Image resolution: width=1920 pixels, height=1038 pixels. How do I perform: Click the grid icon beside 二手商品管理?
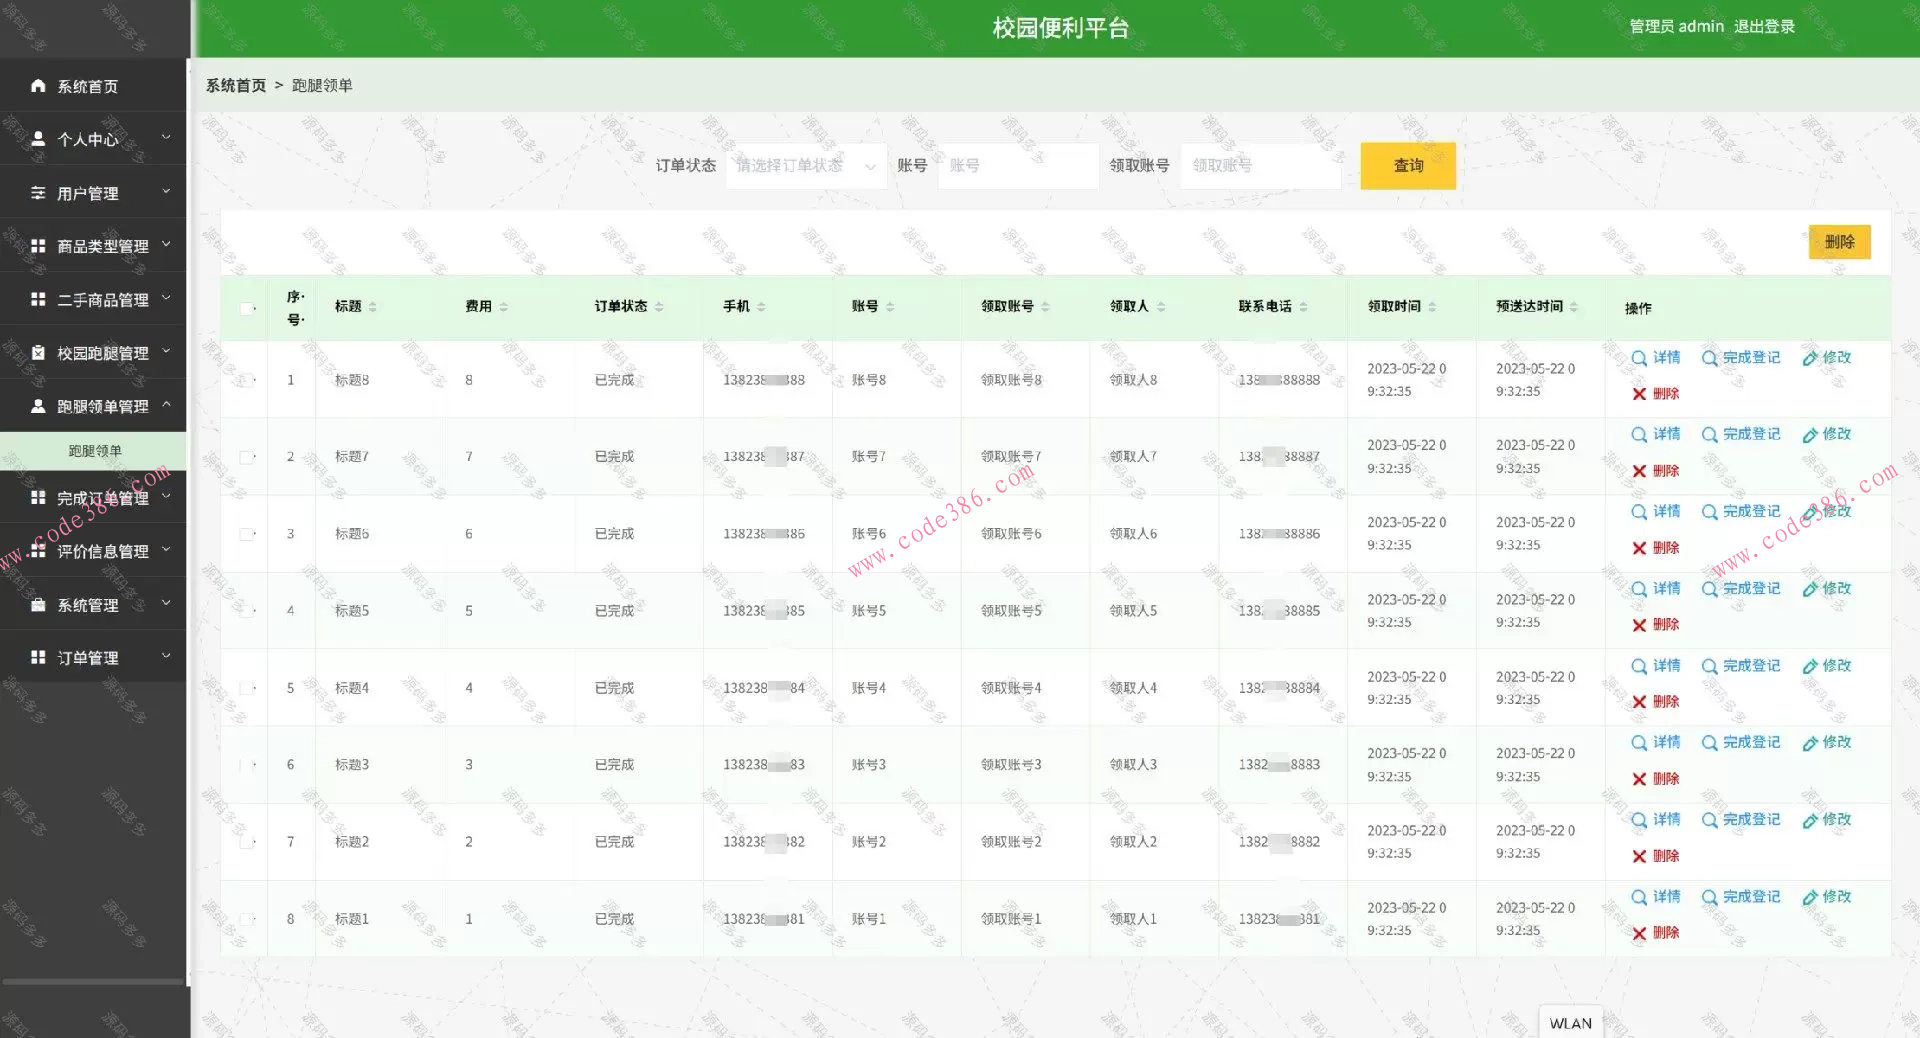pos(38,299)
